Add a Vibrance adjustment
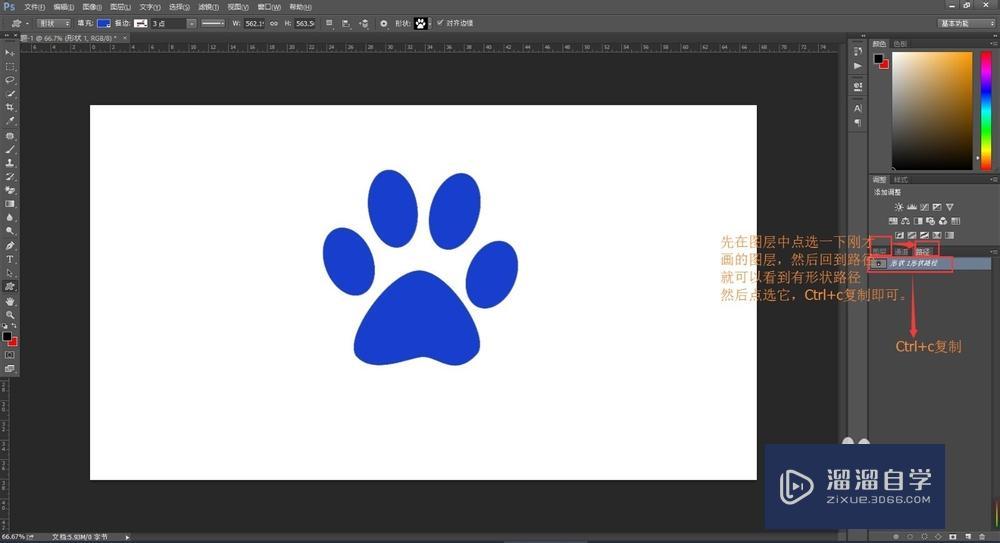 coord(950,207)
